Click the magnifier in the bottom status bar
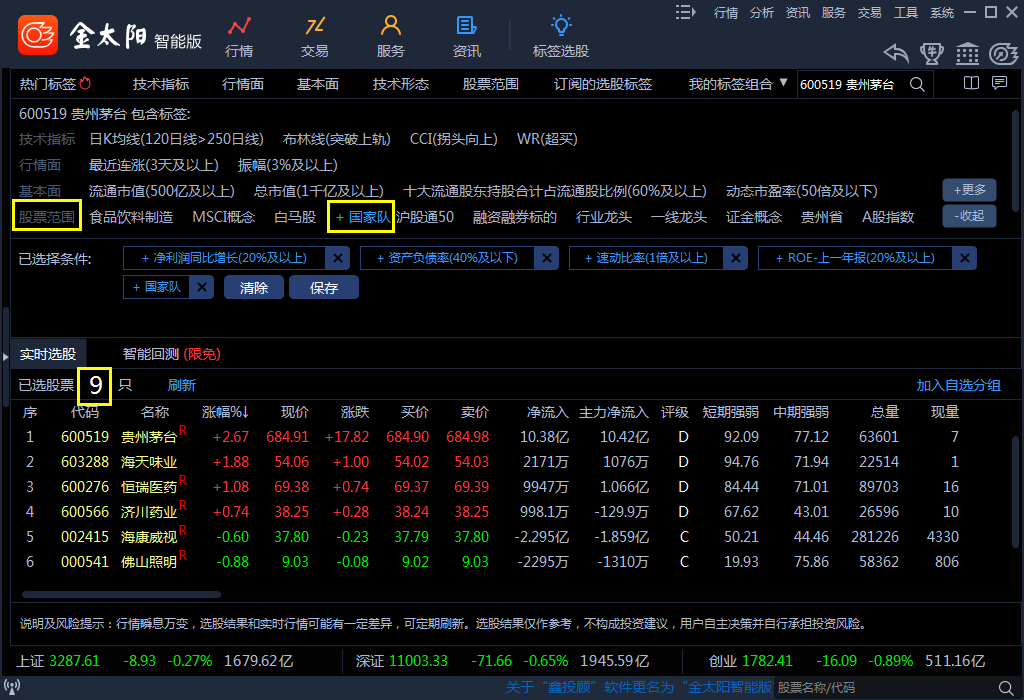 [1006, 688]
